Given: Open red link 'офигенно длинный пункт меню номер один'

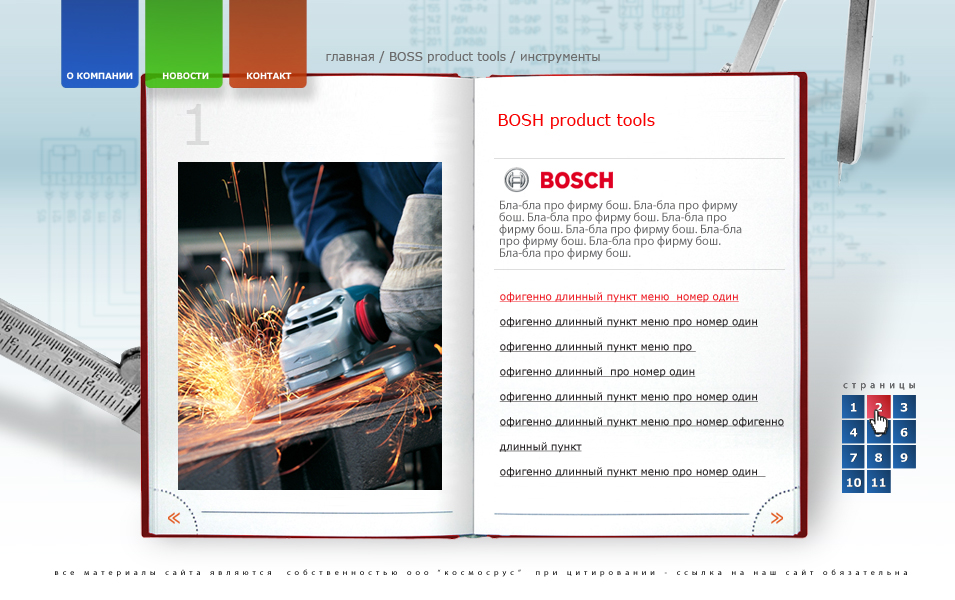Looking at the screenshot, I should tap(619, 297).
